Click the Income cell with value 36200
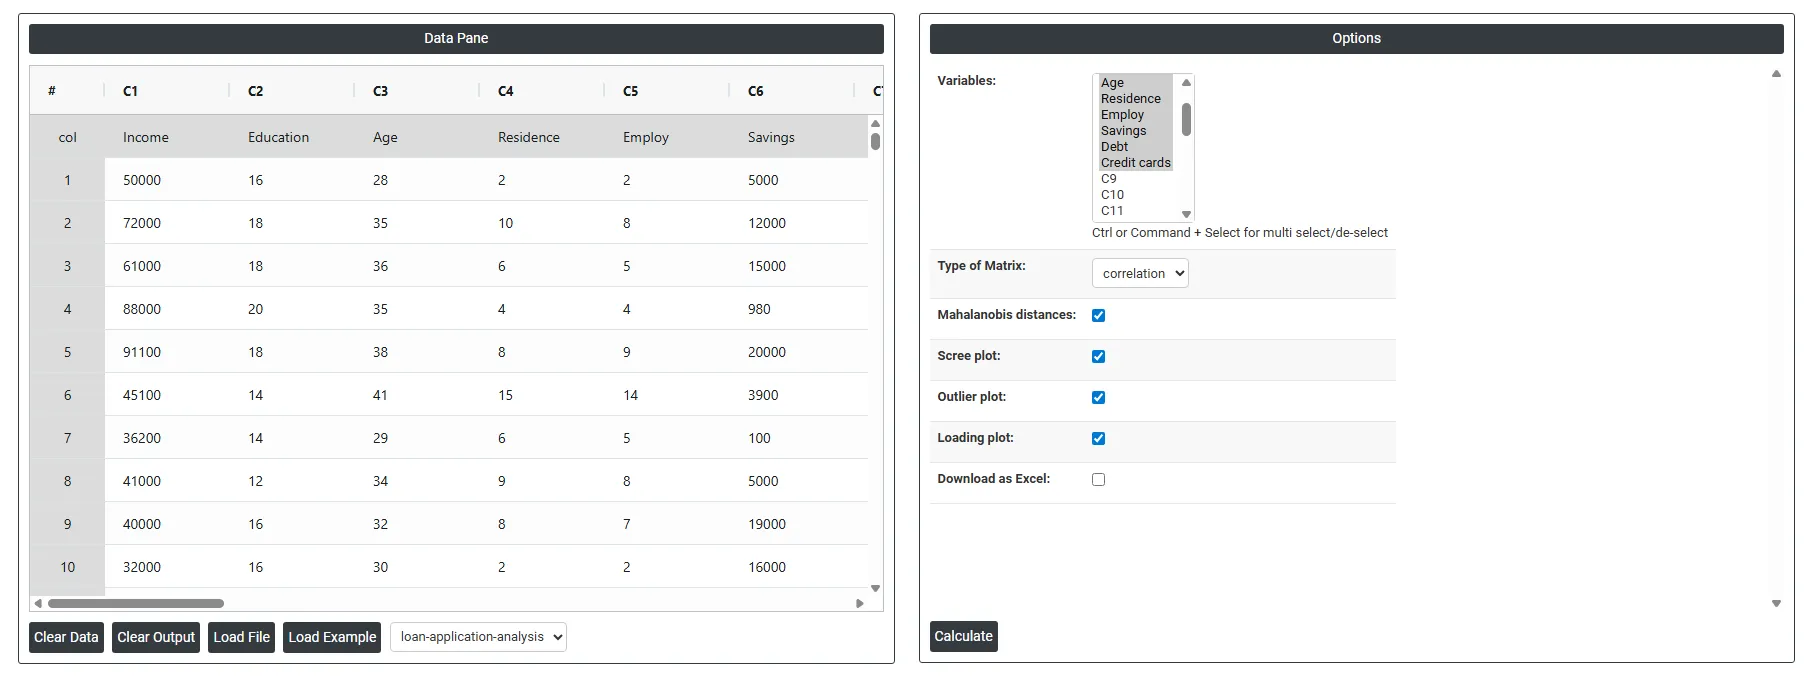This screenshot has height=682, width=1809. 167,438
